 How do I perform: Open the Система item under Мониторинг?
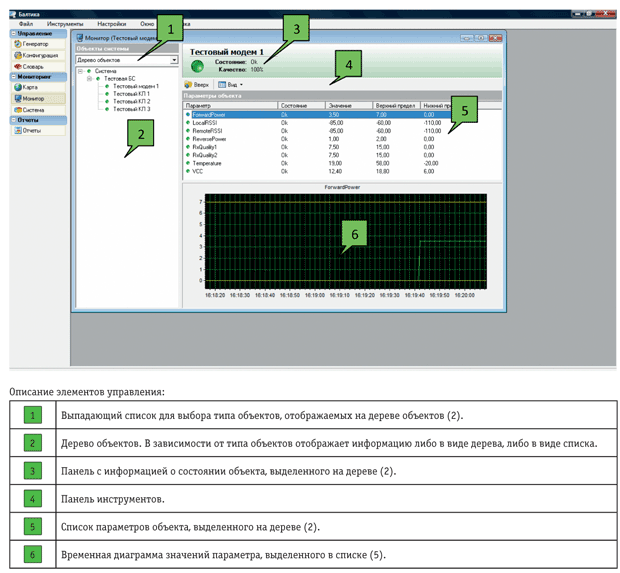(x=39, y=110)
